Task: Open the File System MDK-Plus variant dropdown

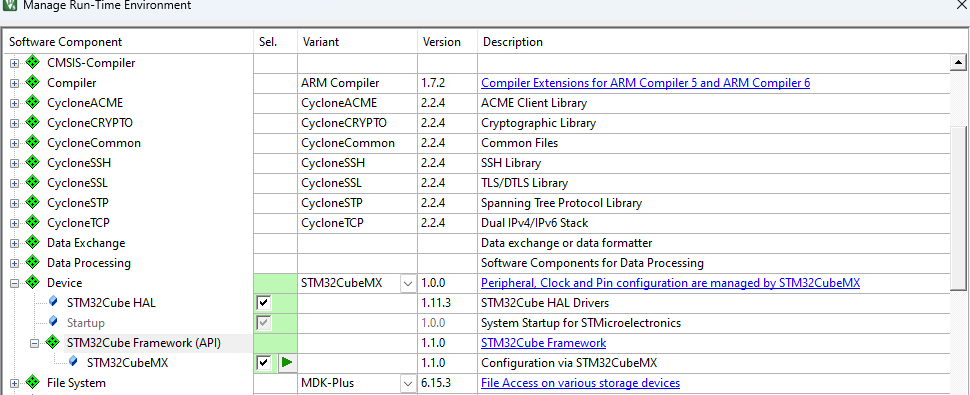Action: (408, 383)
